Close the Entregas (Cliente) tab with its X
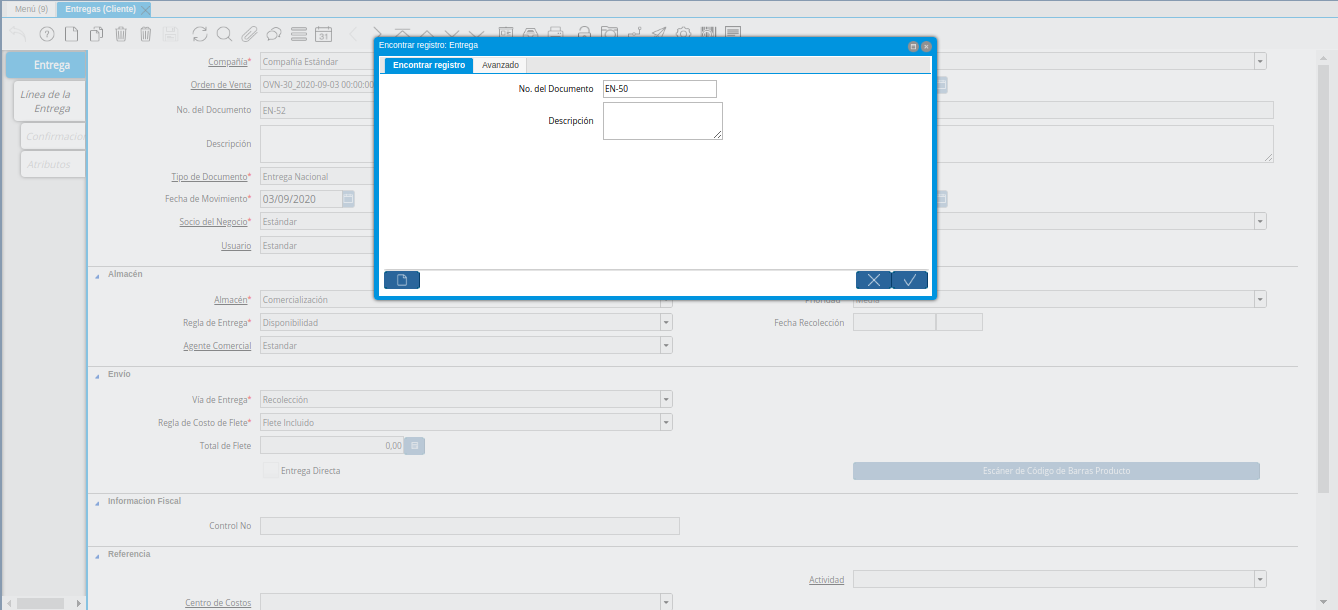Image resolution: width=1338 pixels, height=610 pixels. (x=145, y=9)
